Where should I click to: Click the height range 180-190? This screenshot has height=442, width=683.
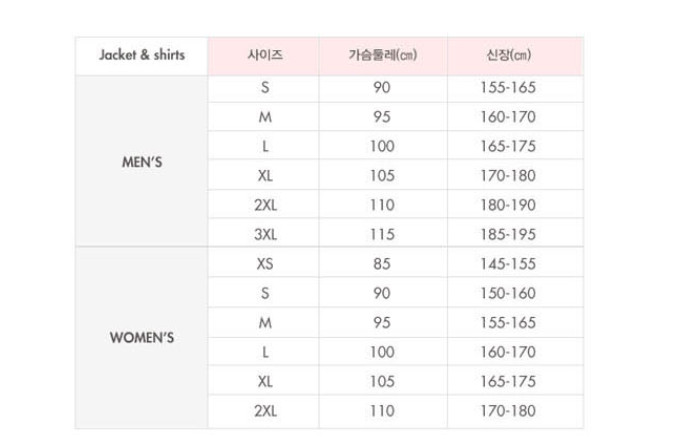[506, 205]
